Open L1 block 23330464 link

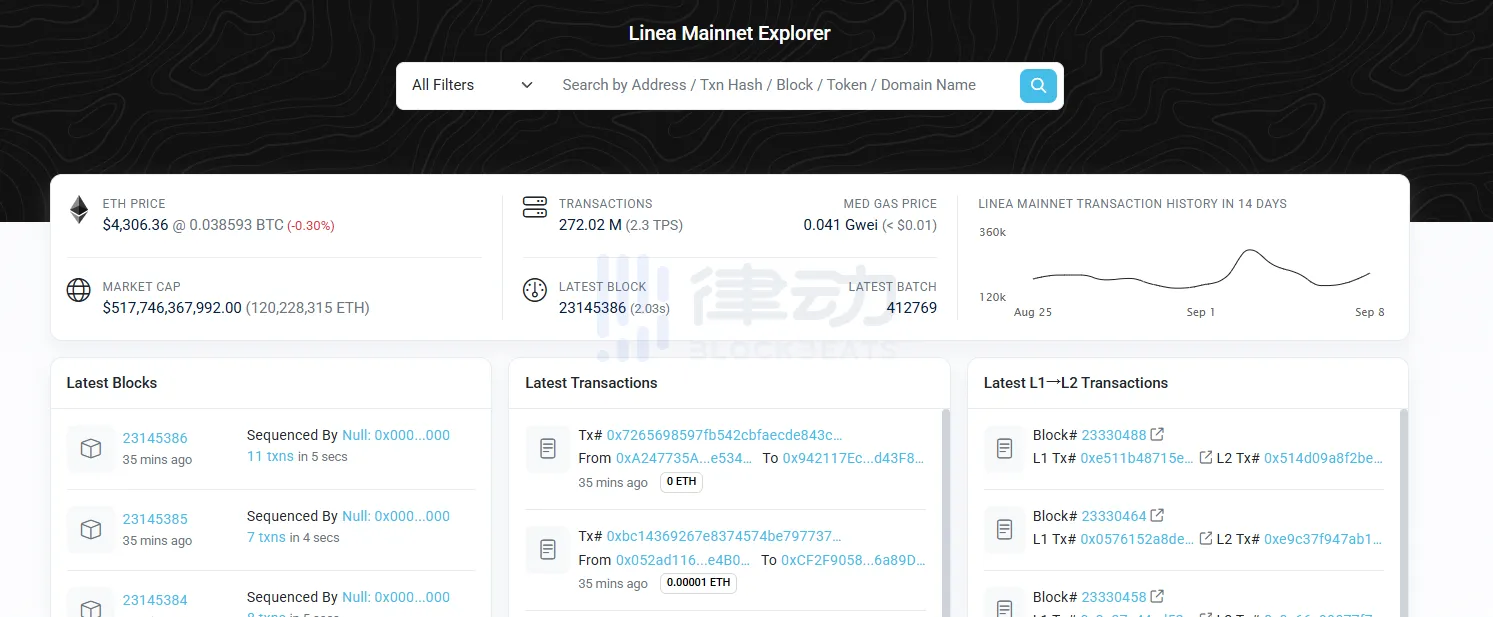(x=1114, y=515)
